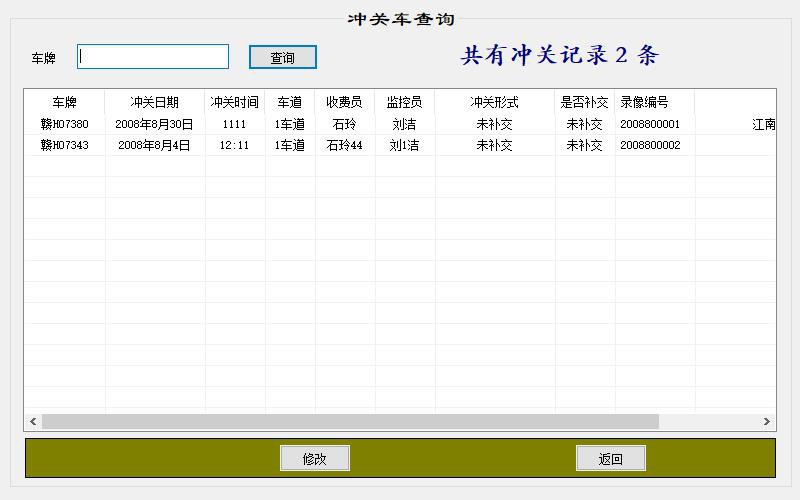Click the 录像编号 column header

pyautogui.click(x=645, y=102)
